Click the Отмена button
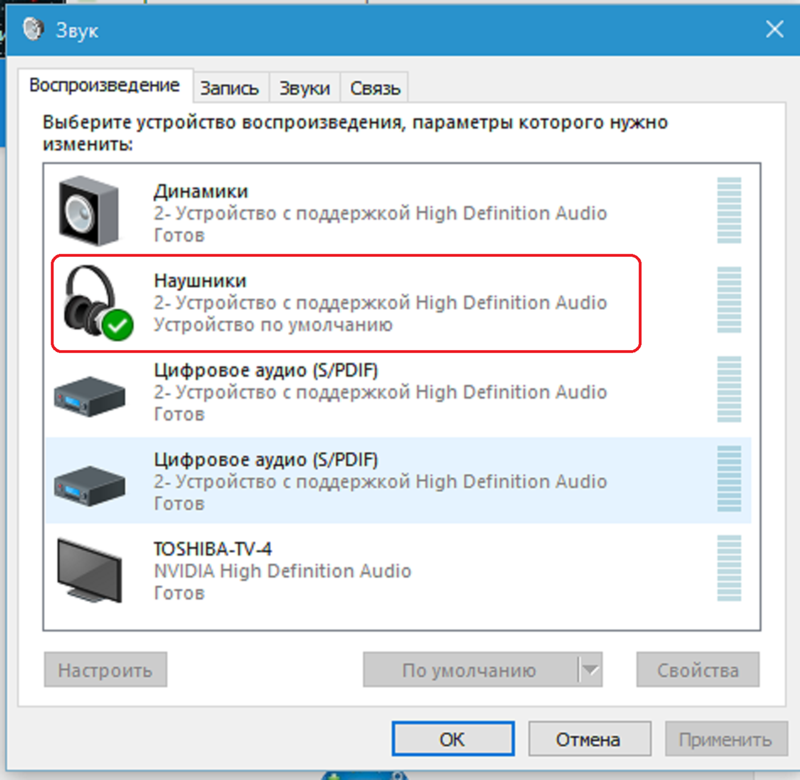This screenshot has height=780, width=800. [x=589, y=739]
